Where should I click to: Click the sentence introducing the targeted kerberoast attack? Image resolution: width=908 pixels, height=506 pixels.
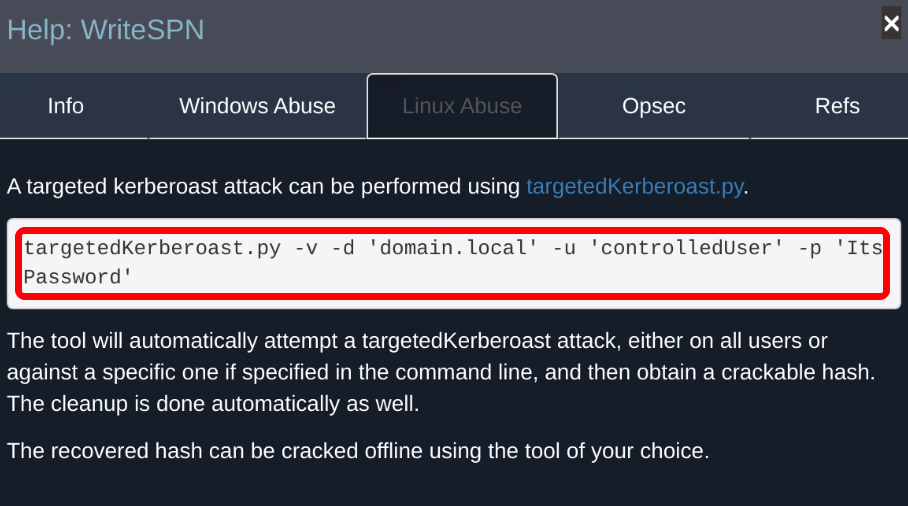[x=265, y=186]
